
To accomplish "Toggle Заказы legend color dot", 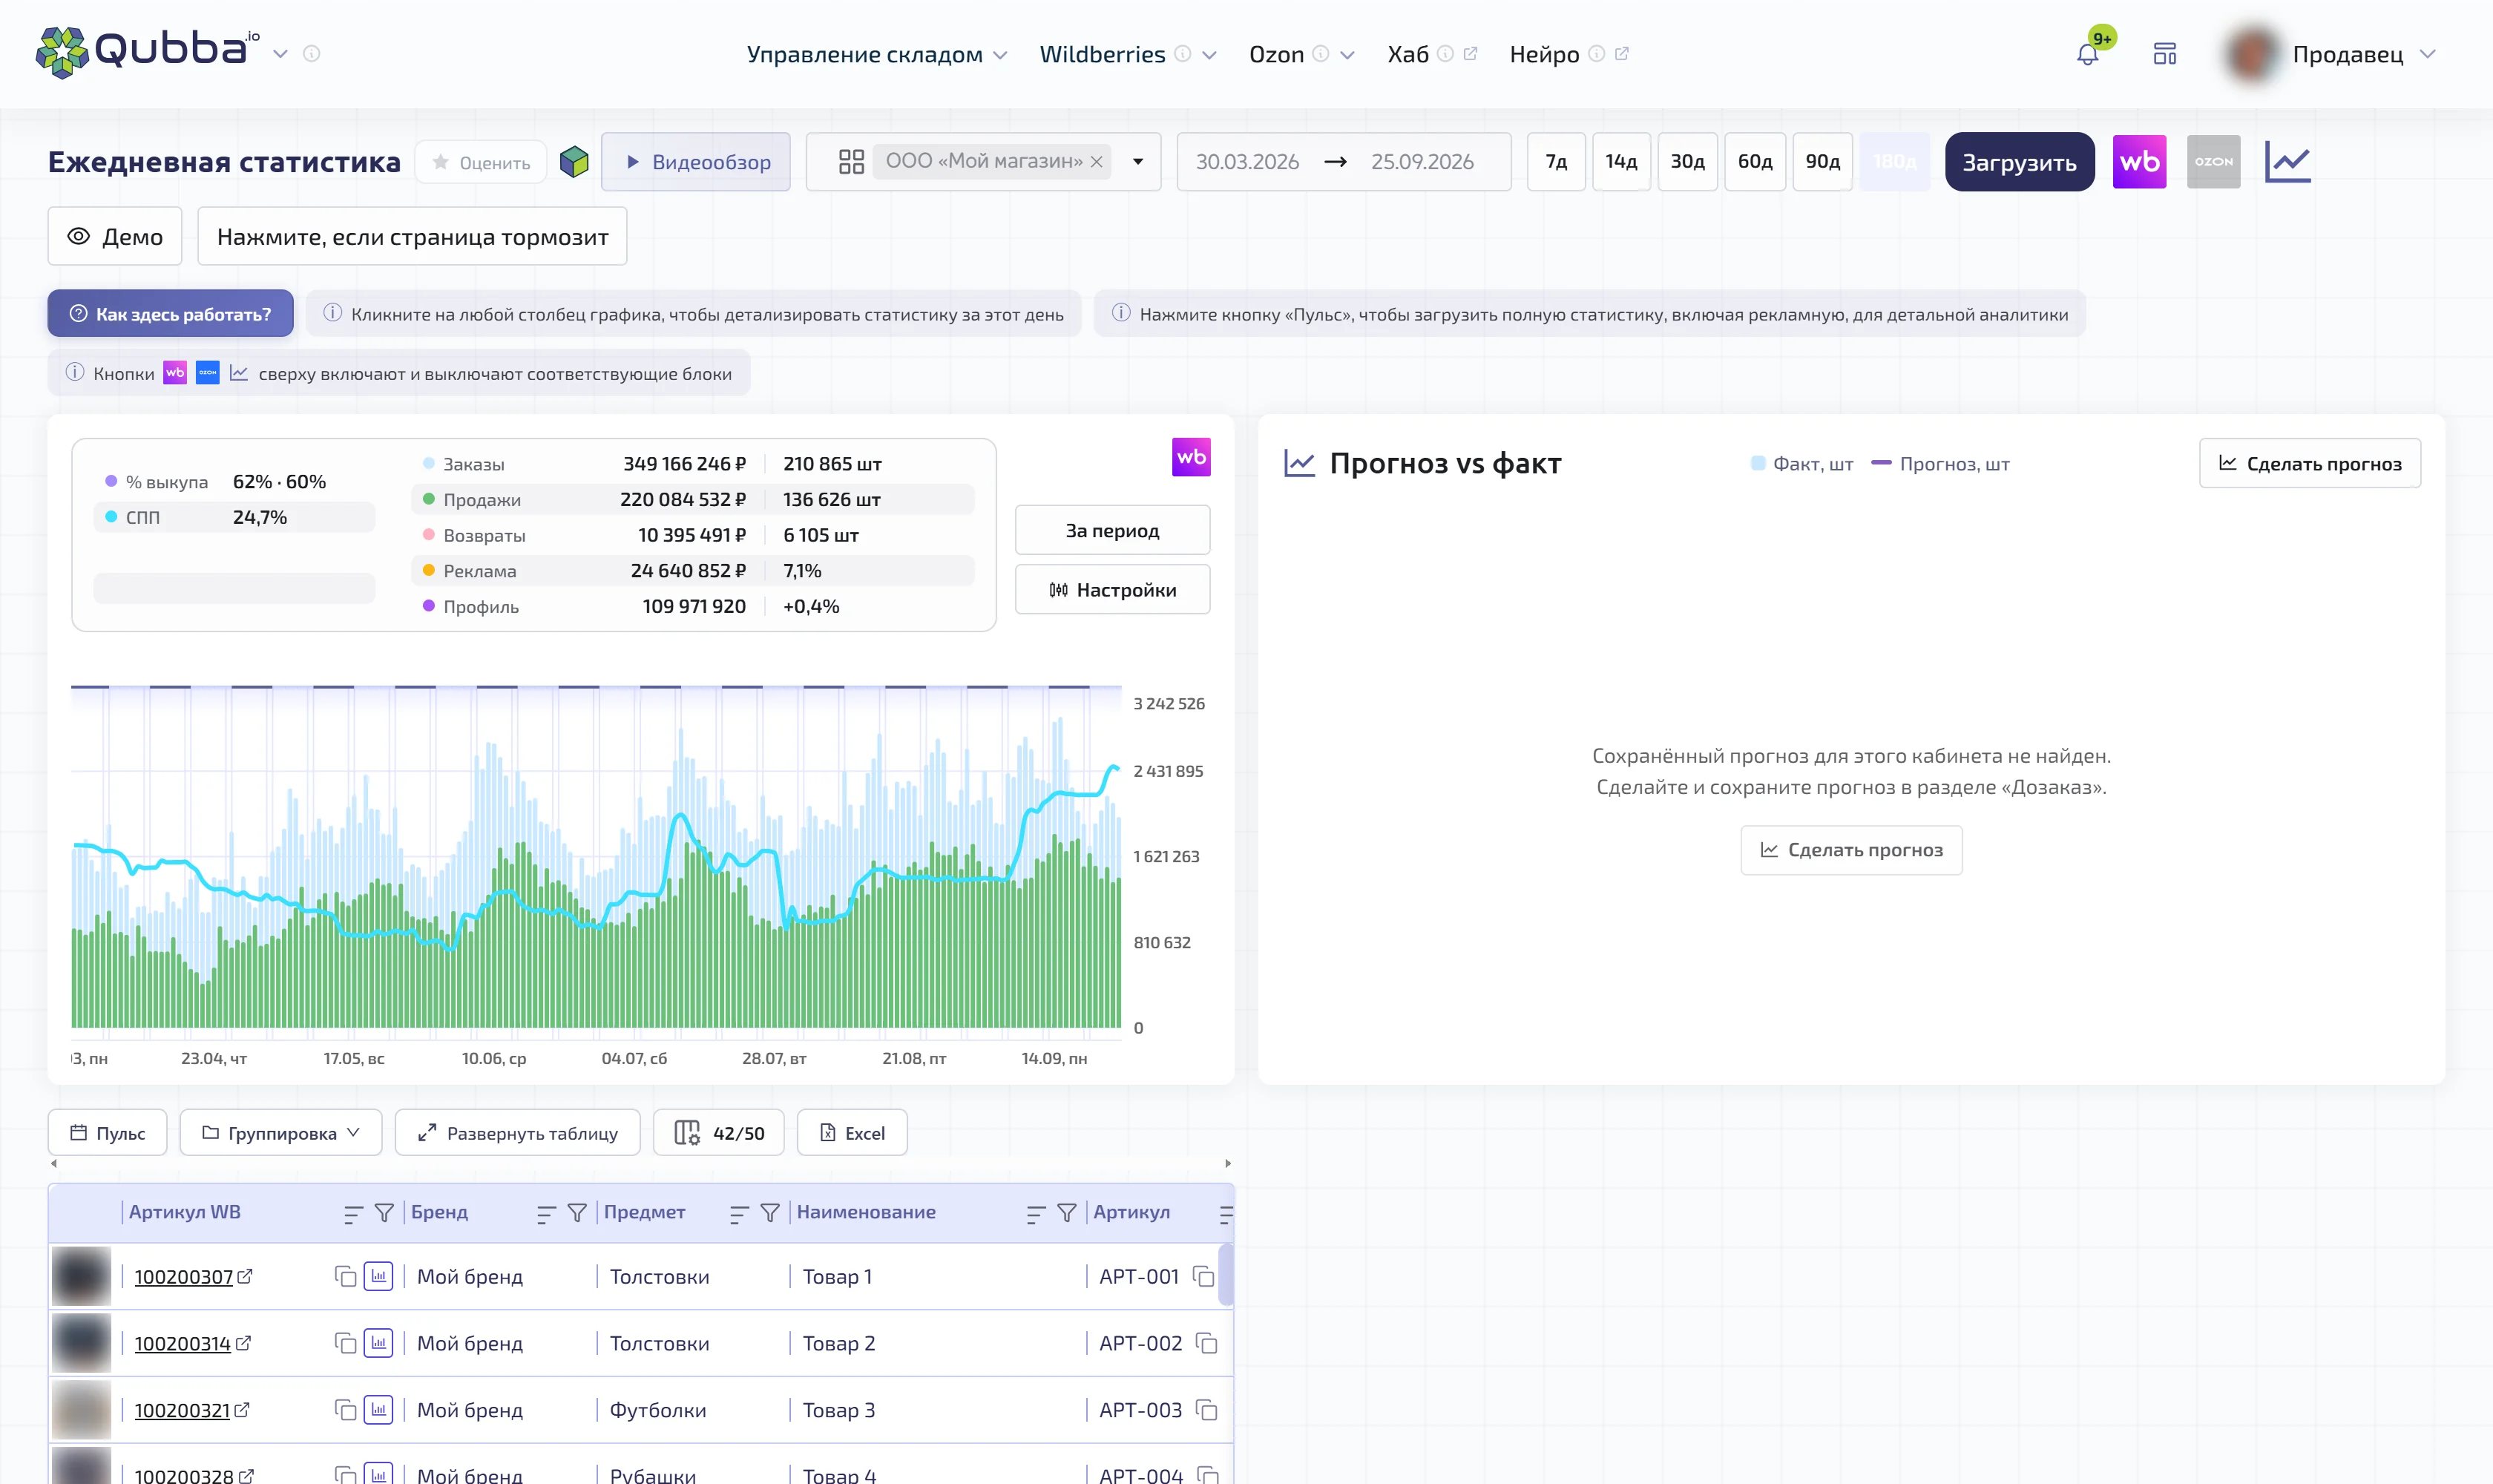I will tap(428, 464).
